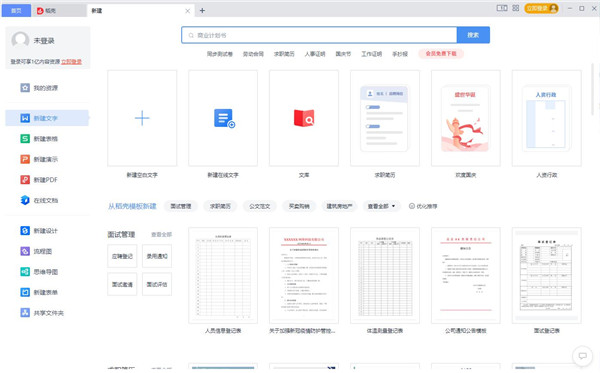Click the 未登录 label in sidebar
This screenshot has width=600, height=373.
(x=44, y=41)
